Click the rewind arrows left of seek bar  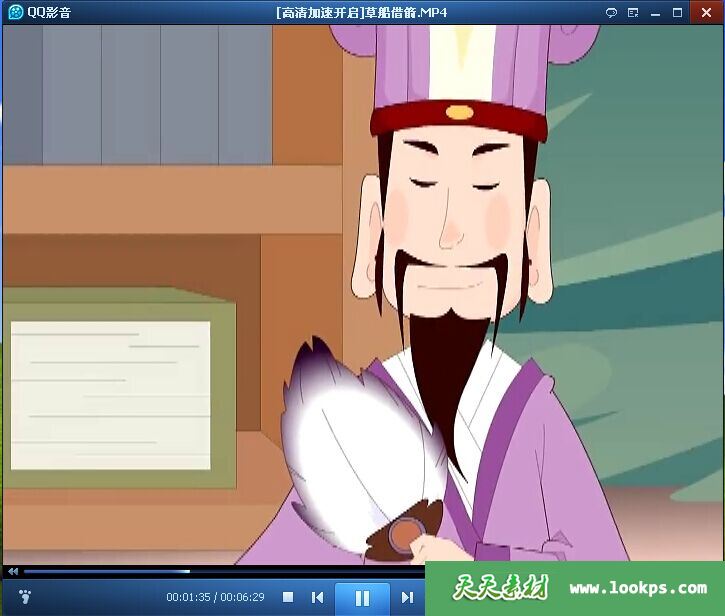pyautogui.click(x=13, y=572)
